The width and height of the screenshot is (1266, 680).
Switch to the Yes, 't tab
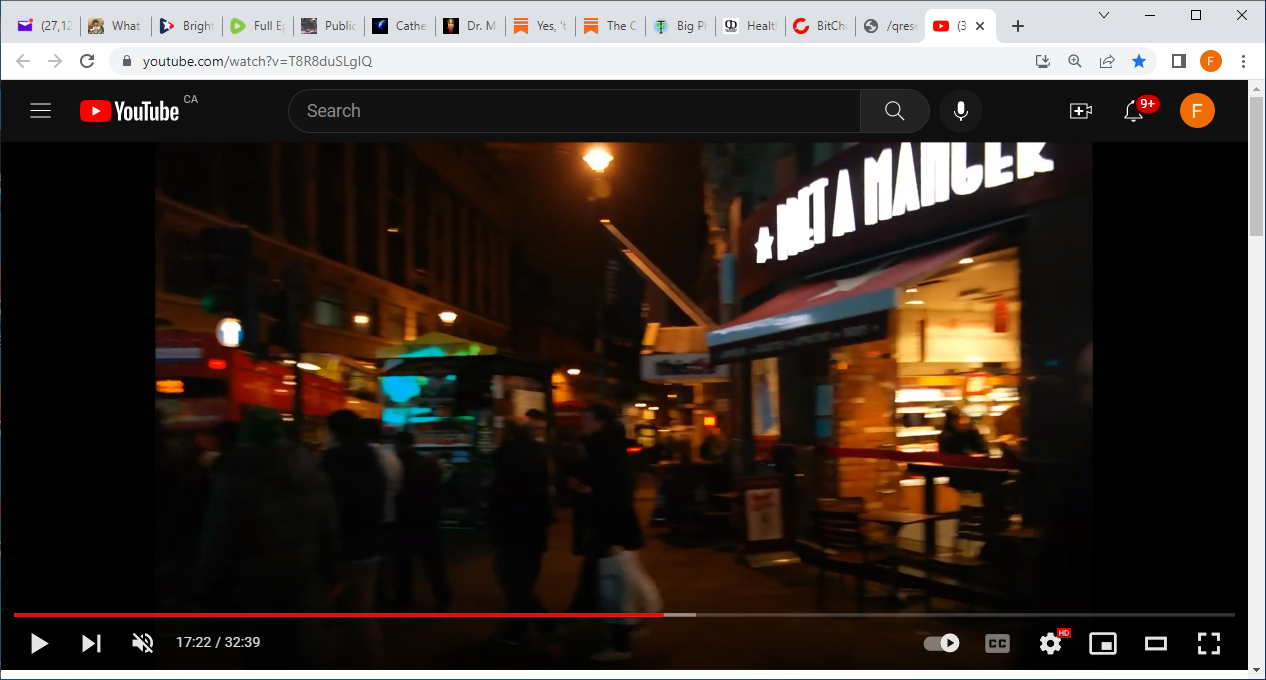coord(541,26)
